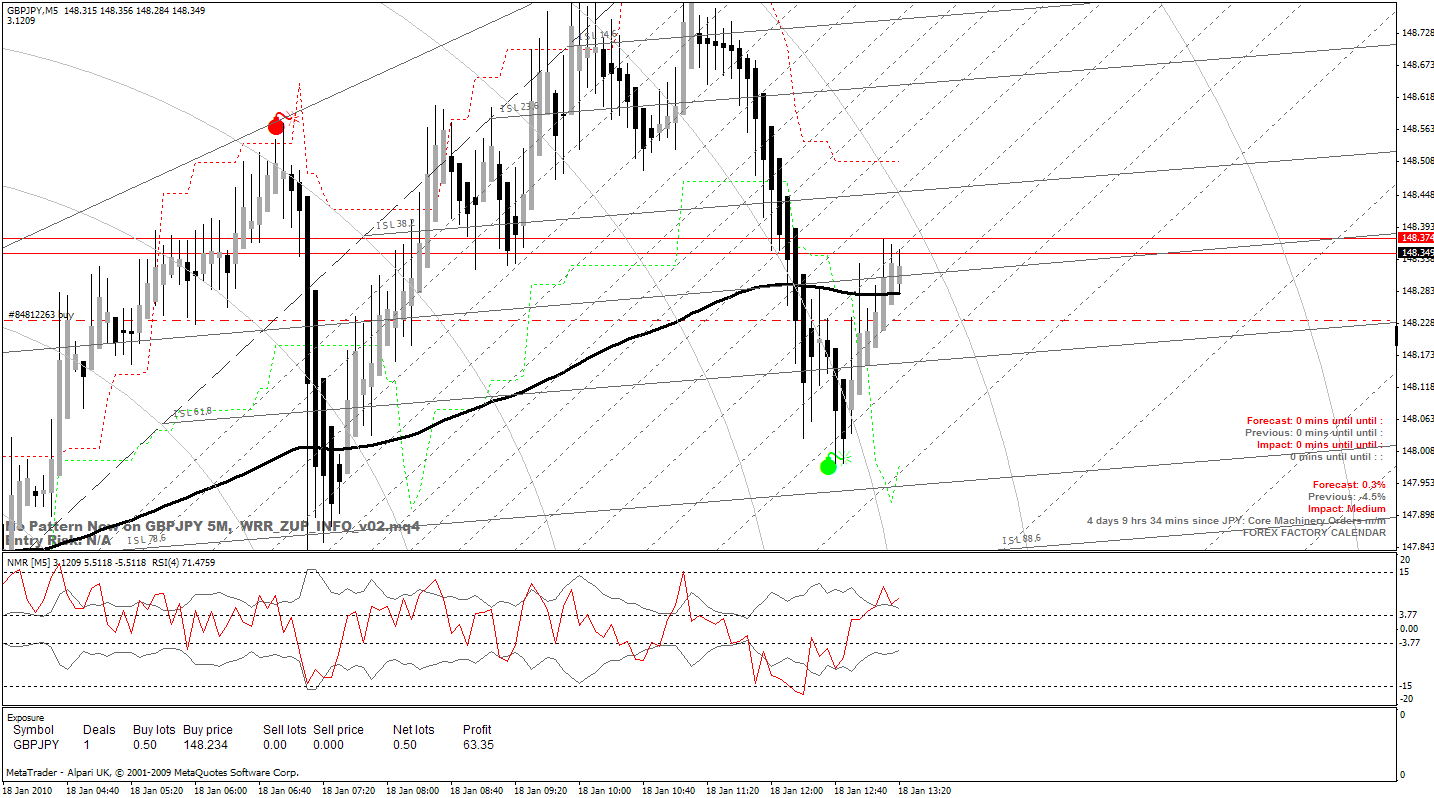Click the 'Core Machinery Orders m/m' news line
Viewport: 1434px width, 798px height.
1236,520
